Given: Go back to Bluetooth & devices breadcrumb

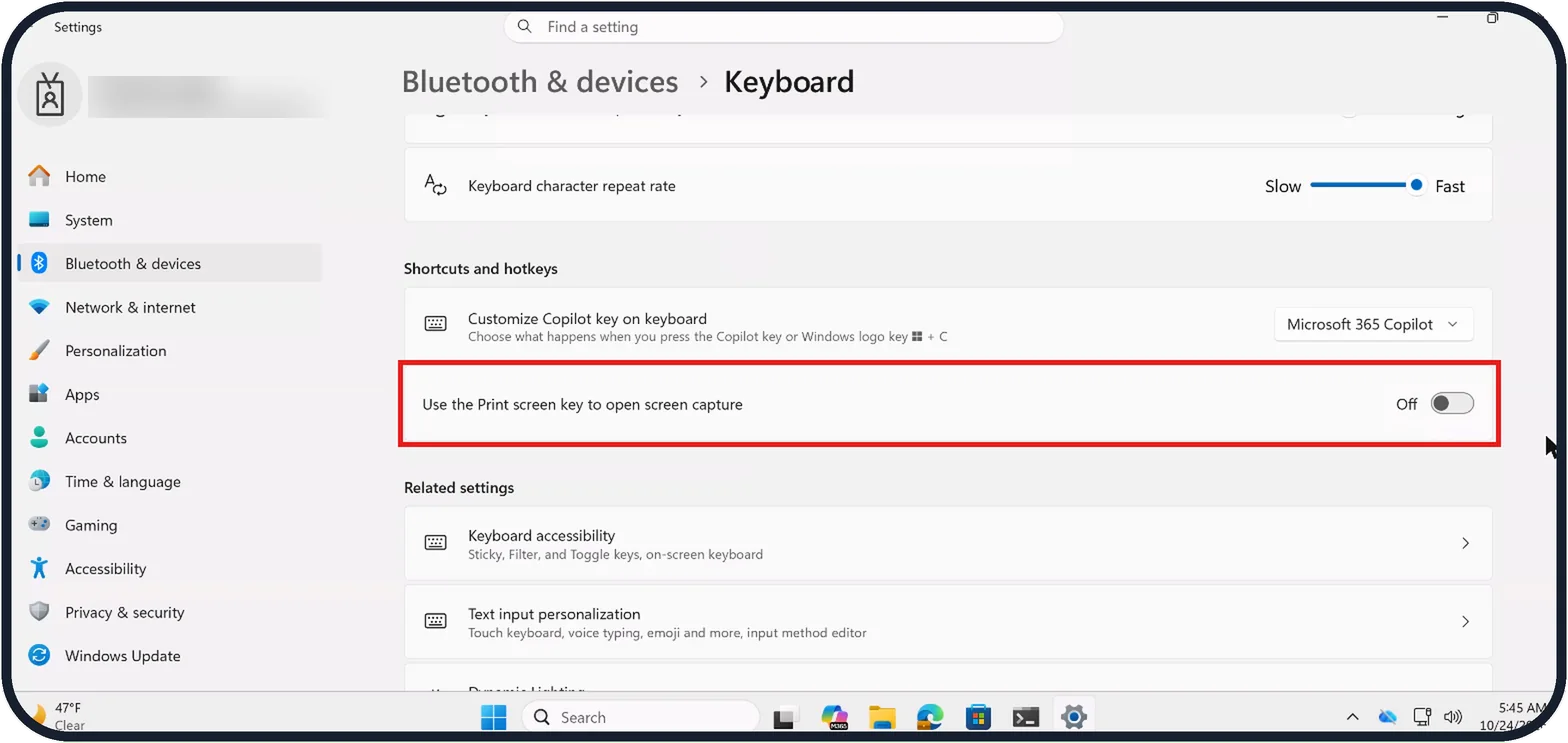Looking at the screenshot, I should (540, 81).
